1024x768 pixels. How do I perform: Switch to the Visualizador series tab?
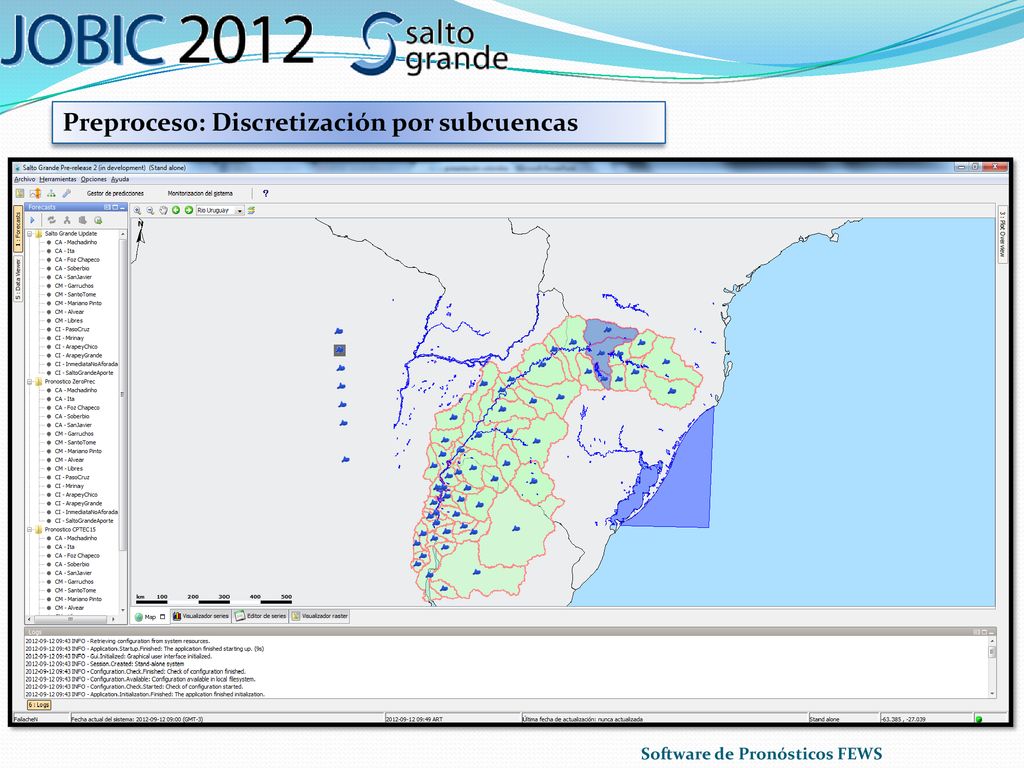[200, 616]
